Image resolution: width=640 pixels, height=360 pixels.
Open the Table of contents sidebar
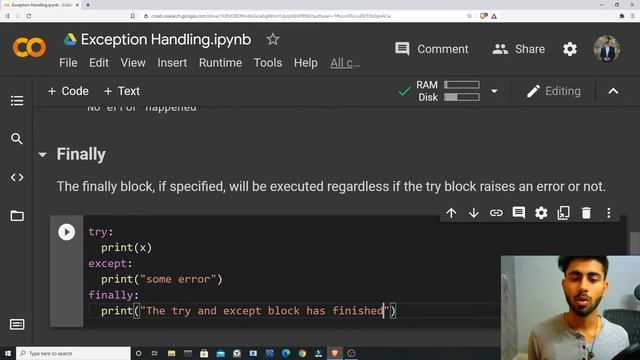pos(17,100)
